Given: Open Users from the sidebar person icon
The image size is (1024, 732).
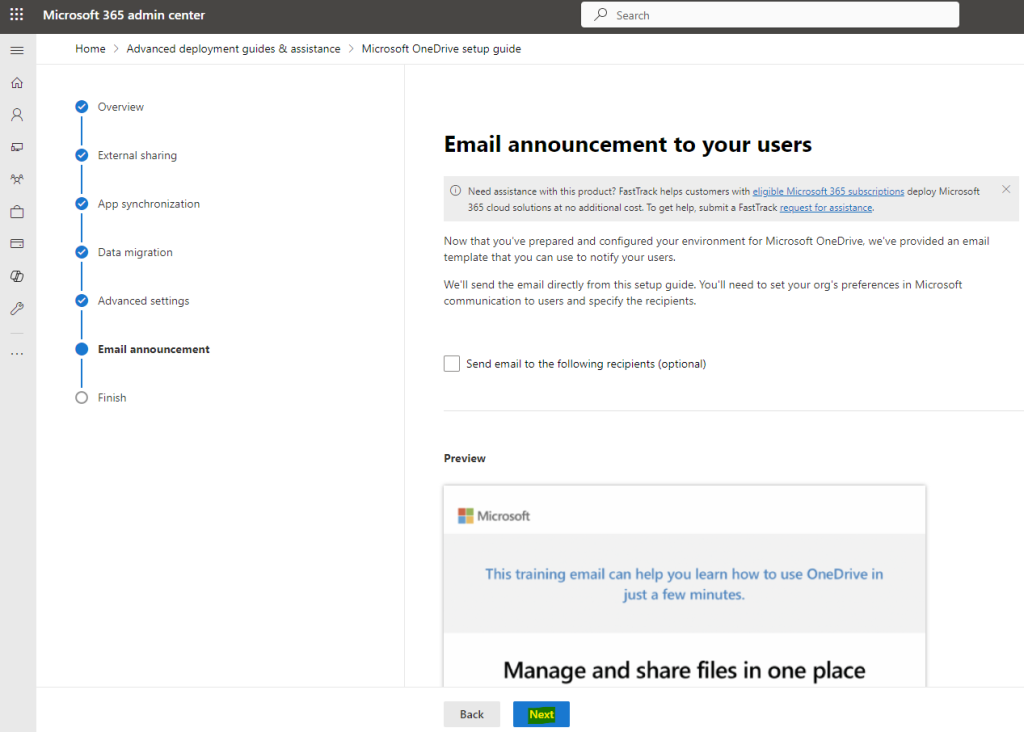Looking at the screenshot, I should 17,115.
